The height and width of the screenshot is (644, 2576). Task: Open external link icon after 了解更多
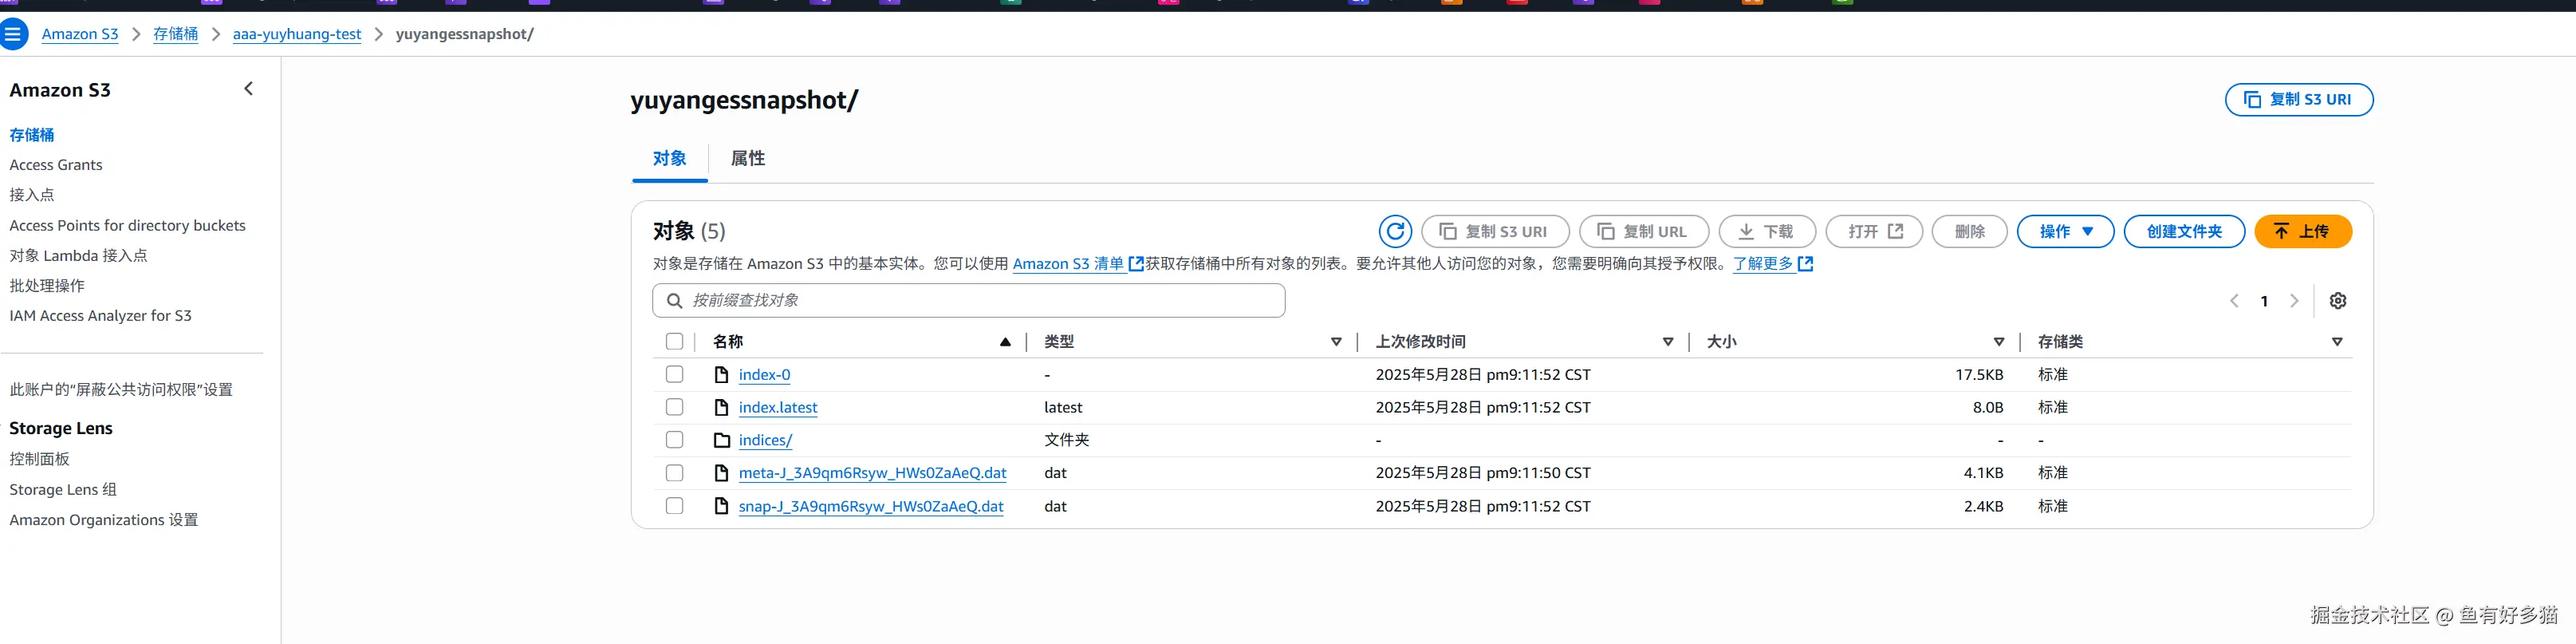coord(1805,264)
